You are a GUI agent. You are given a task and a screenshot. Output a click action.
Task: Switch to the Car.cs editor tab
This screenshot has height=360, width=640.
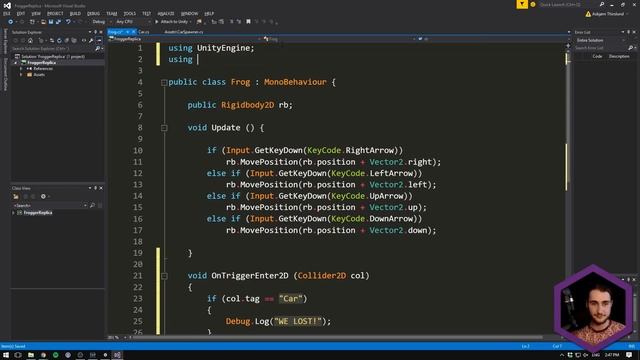tap(144, 32)
